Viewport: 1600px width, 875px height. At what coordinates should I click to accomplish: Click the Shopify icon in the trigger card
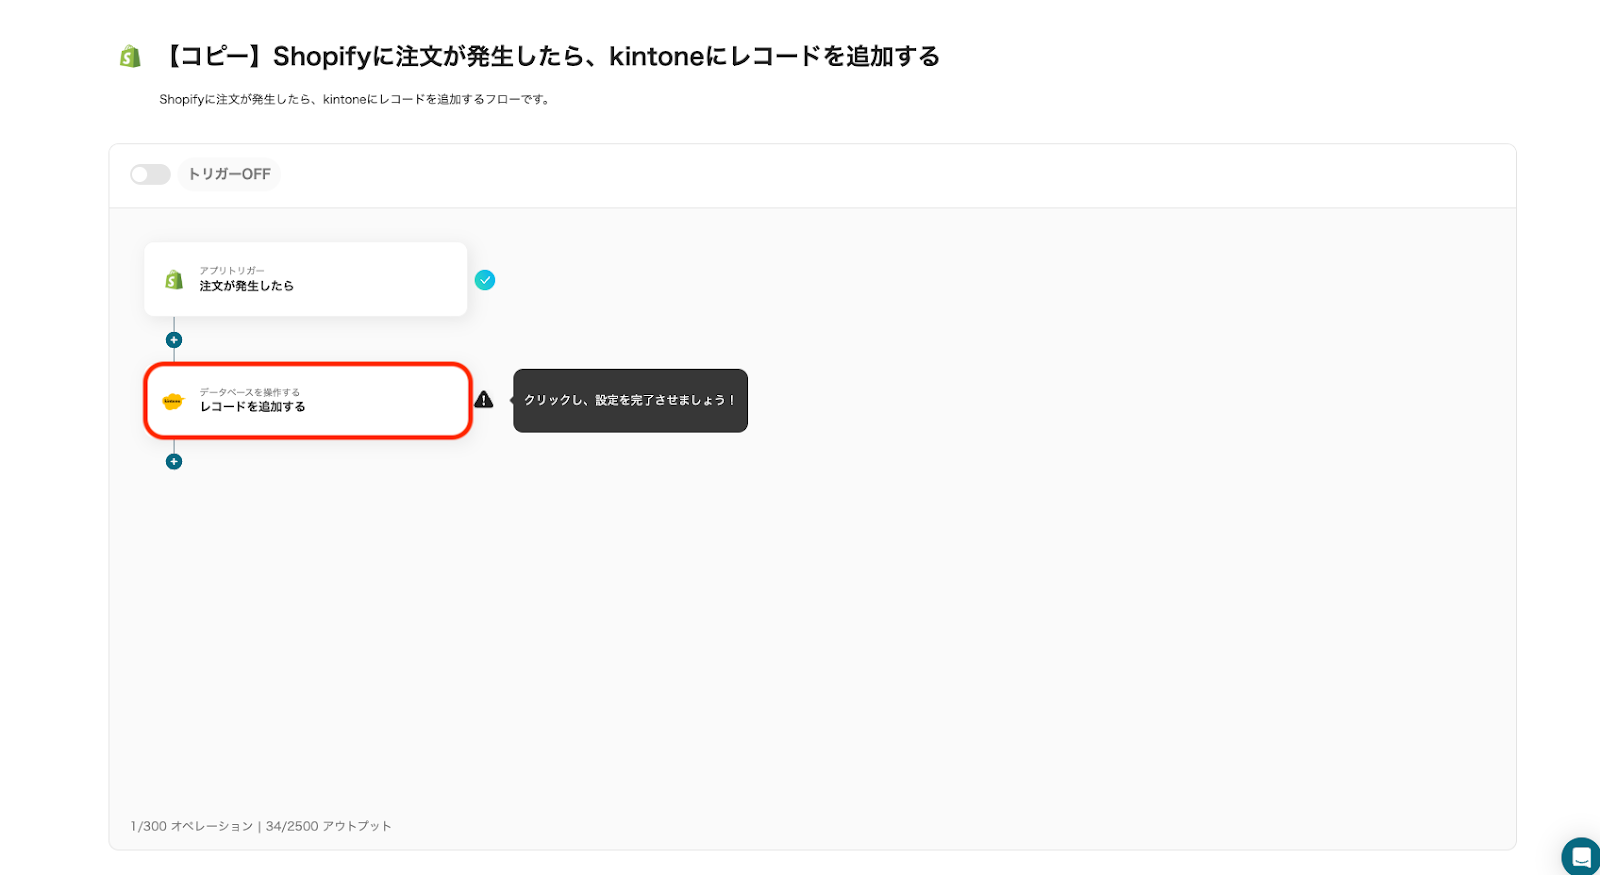(x=174, y=280)
